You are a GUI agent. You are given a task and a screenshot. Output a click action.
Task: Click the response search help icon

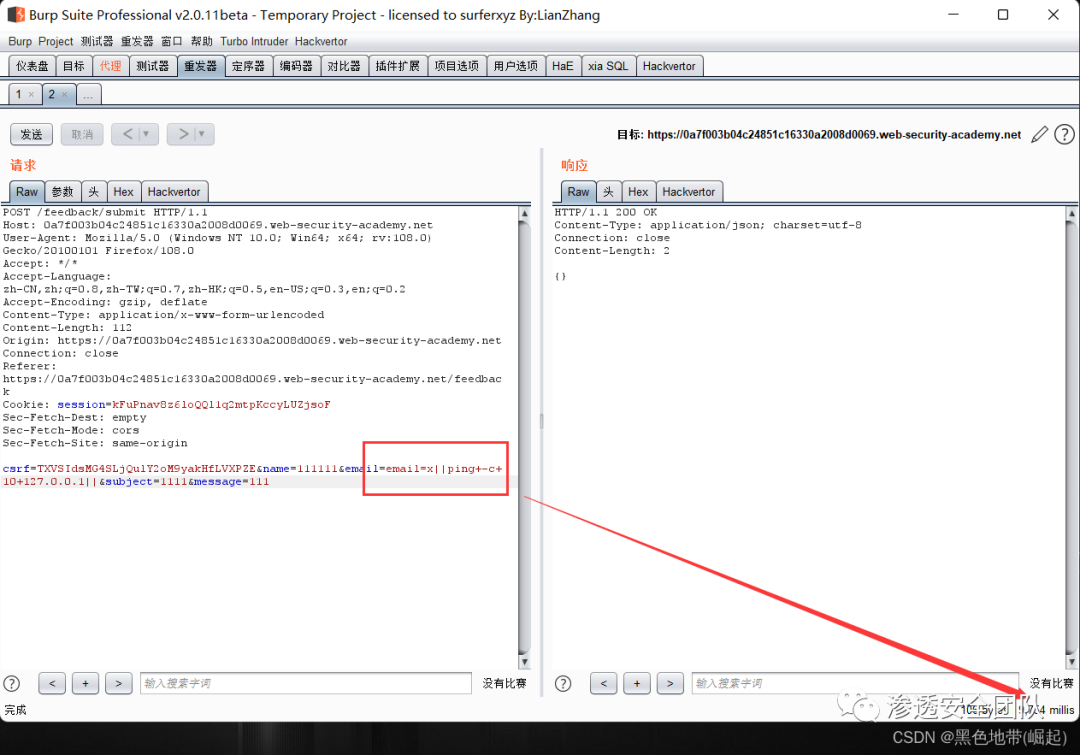tap(563, 683)
